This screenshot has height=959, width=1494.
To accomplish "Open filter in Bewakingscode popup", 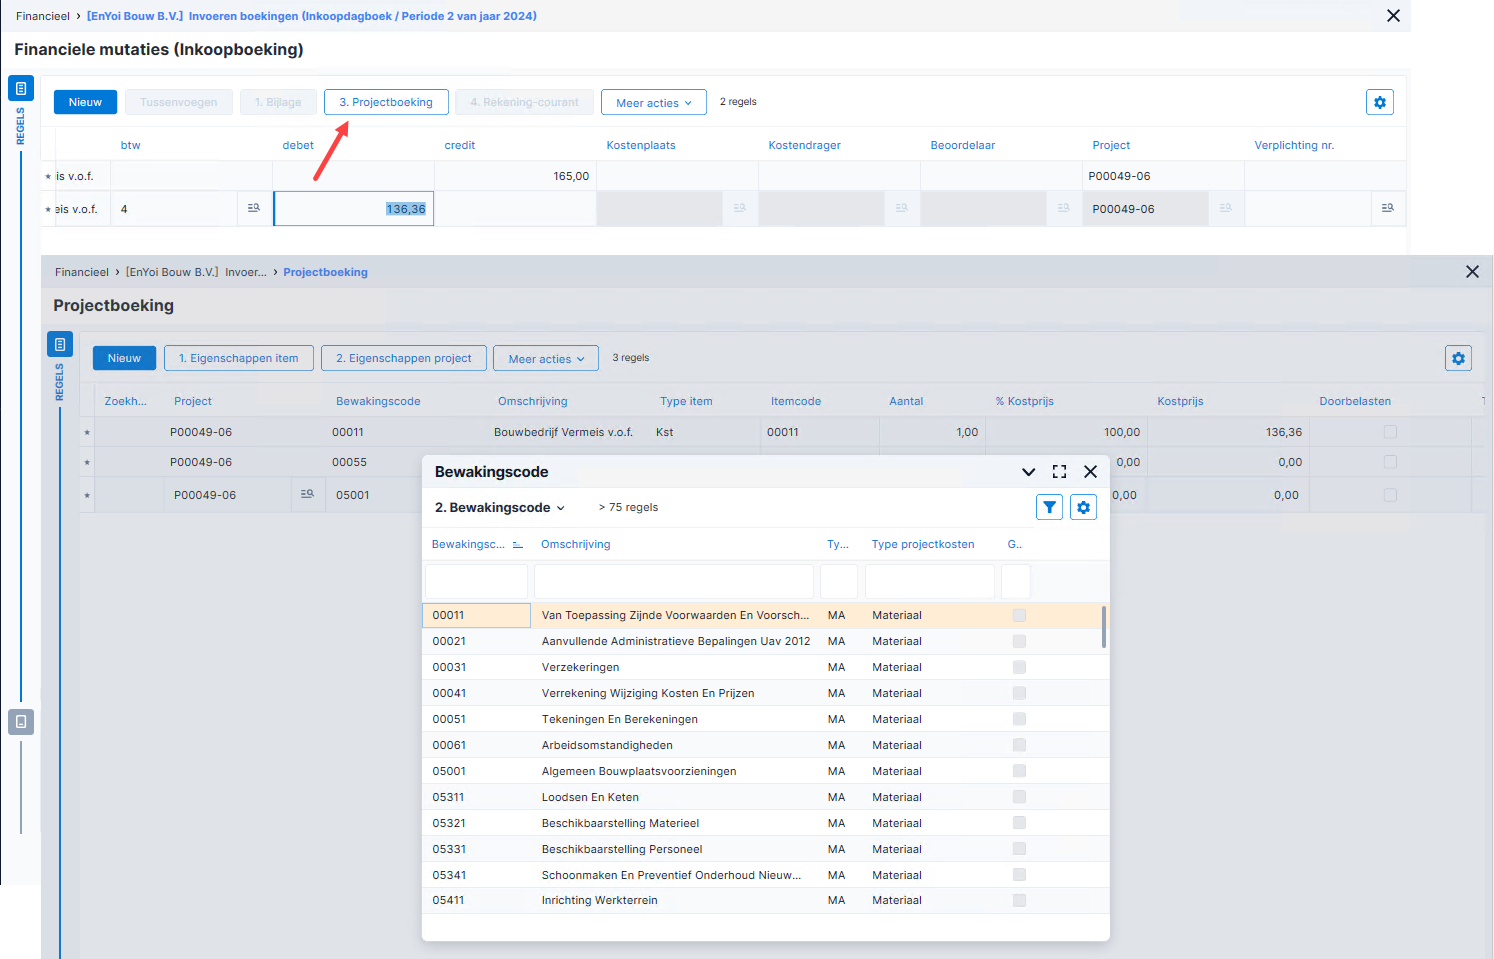I will (1049, 507).
